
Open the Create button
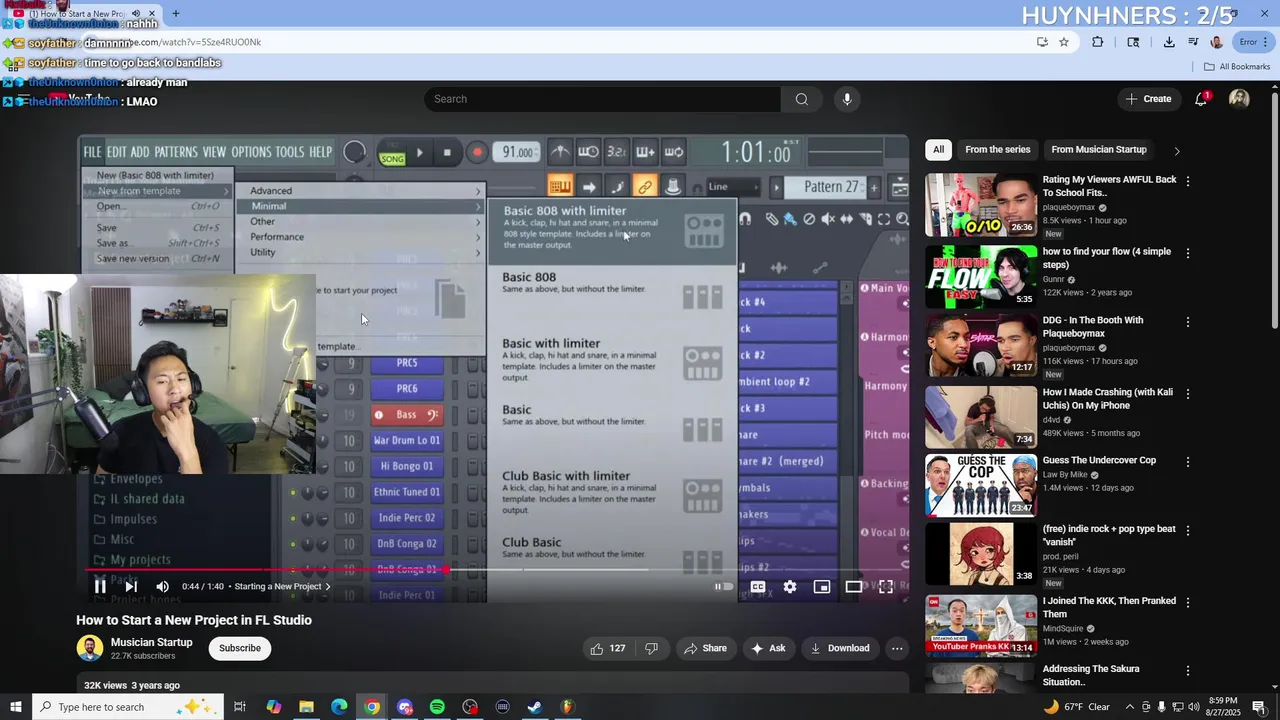1148,99
